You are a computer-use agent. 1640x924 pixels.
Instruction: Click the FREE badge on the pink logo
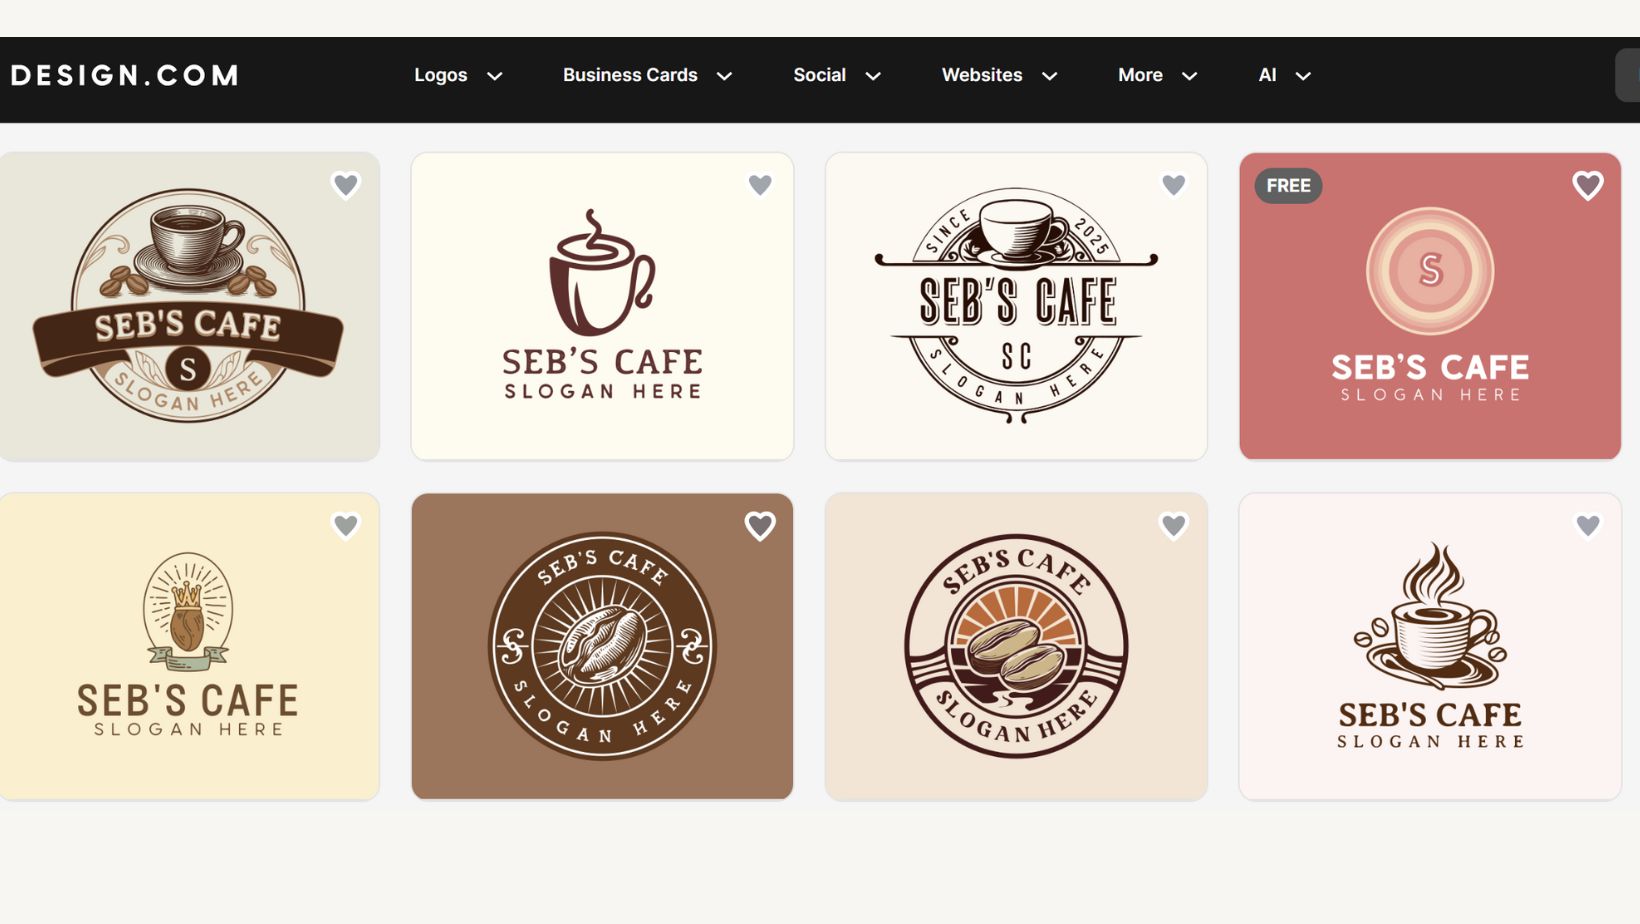(1288, 186)
